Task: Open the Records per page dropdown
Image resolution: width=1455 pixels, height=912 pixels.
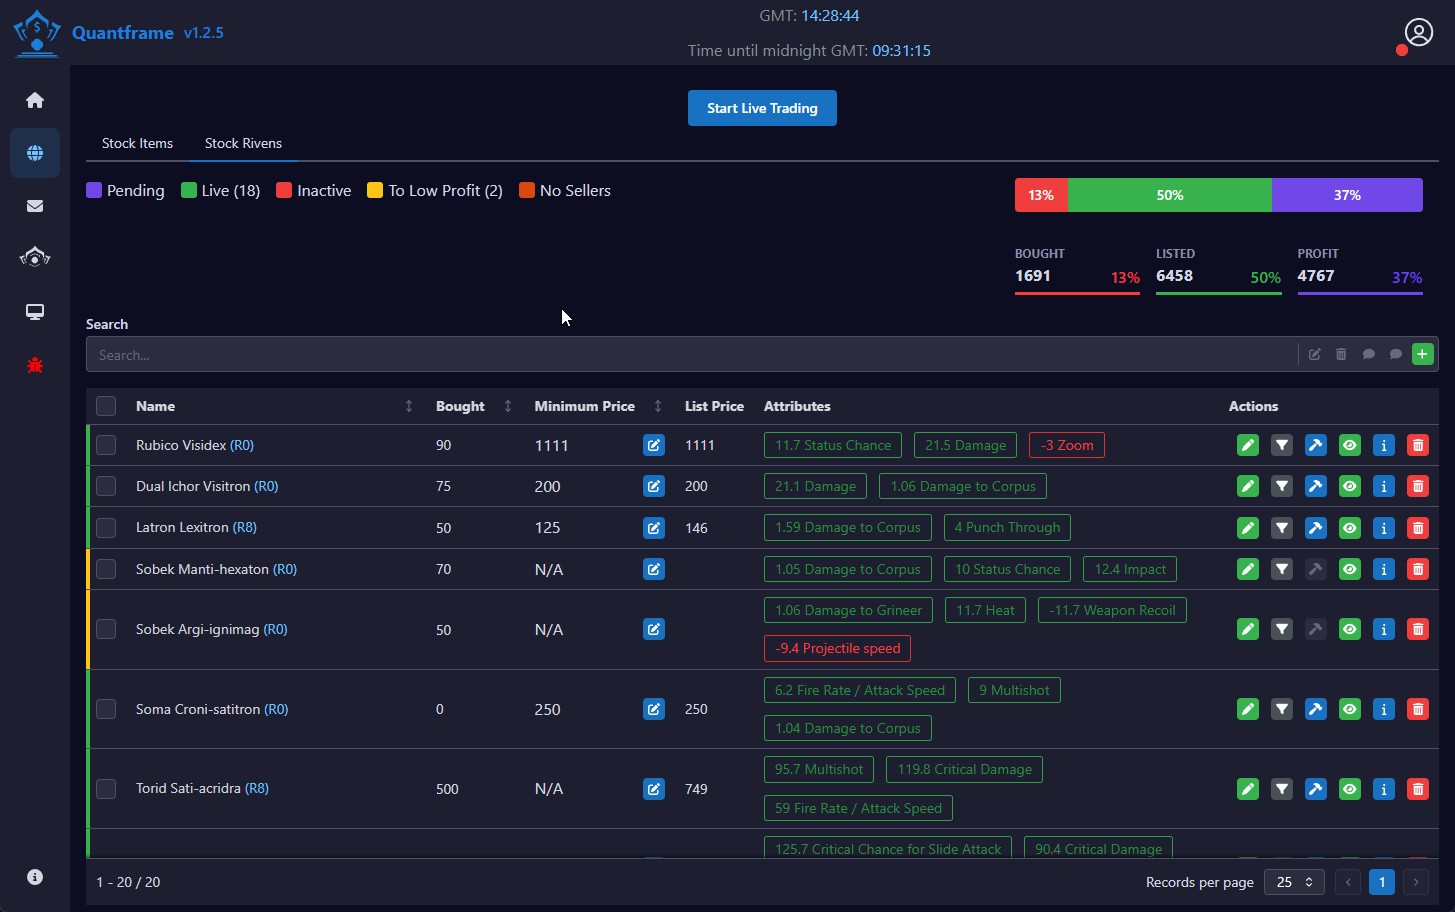Action: coord(1294,882)
